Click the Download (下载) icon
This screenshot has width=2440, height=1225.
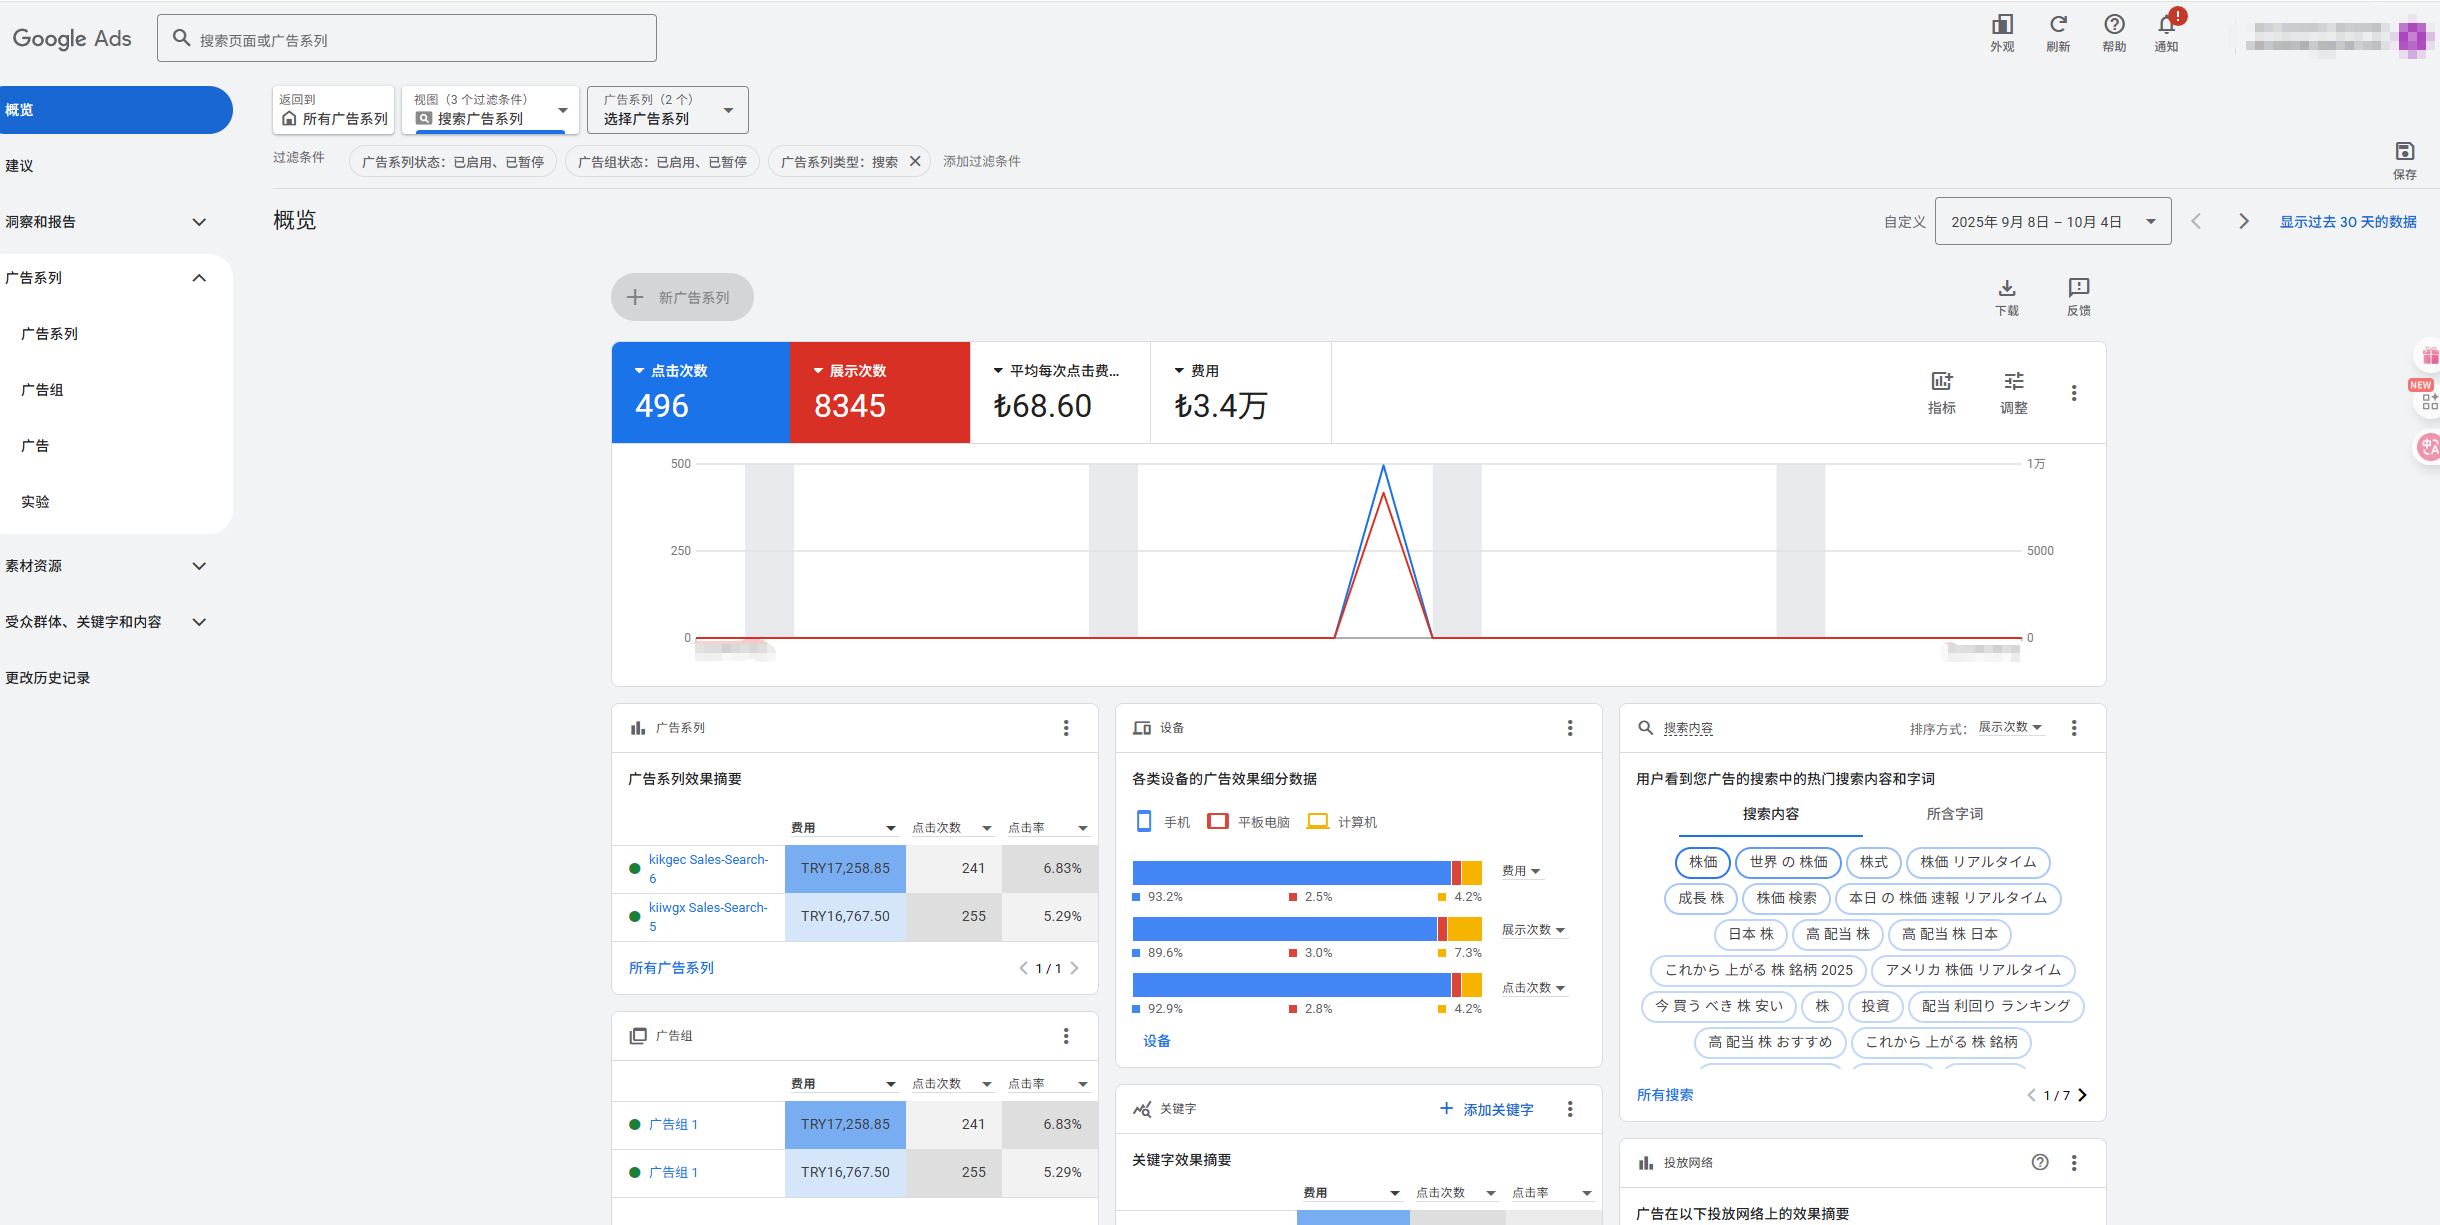pos(2006,289)
